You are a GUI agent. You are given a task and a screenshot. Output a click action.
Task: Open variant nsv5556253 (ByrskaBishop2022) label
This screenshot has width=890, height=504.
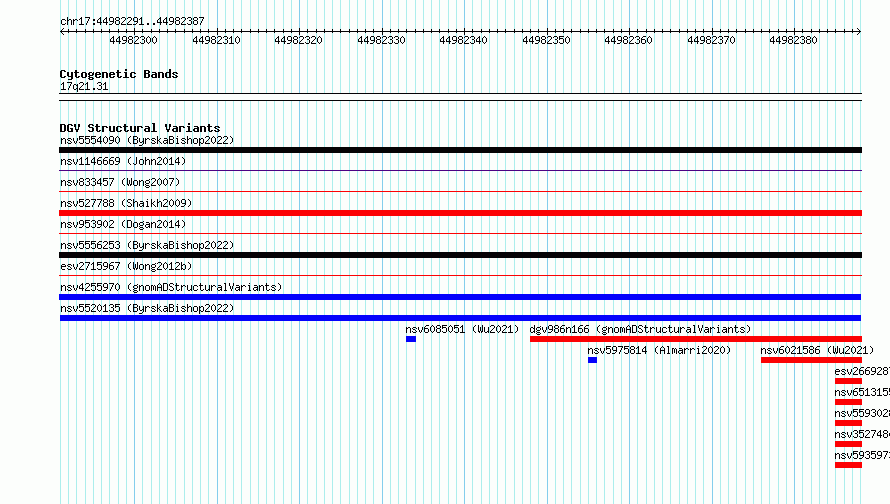[x=147, y=245]
